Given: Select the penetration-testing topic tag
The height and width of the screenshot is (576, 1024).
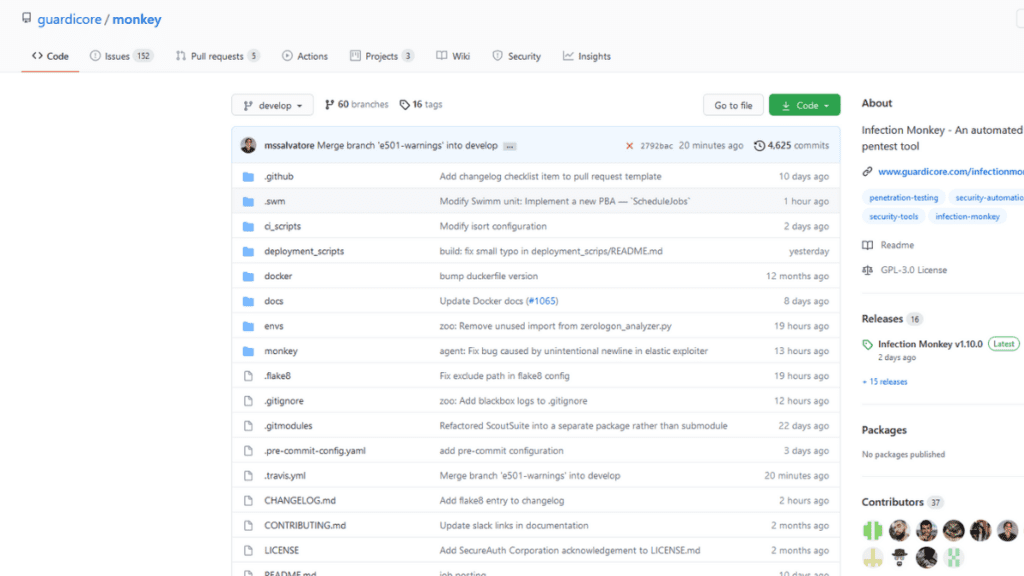Looking at the screenshot, I should click(x=904, y=198).
